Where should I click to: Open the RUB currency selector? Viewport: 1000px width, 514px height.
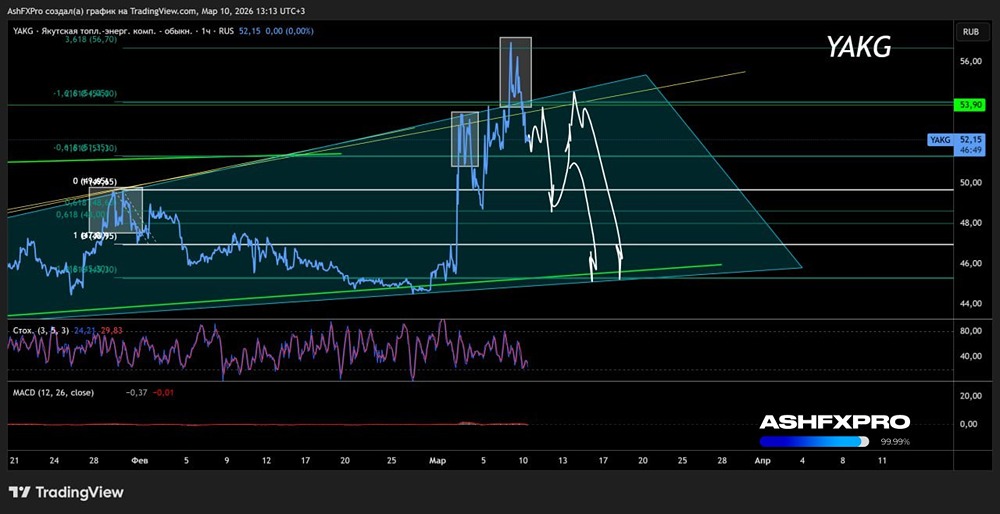point(971,32)
